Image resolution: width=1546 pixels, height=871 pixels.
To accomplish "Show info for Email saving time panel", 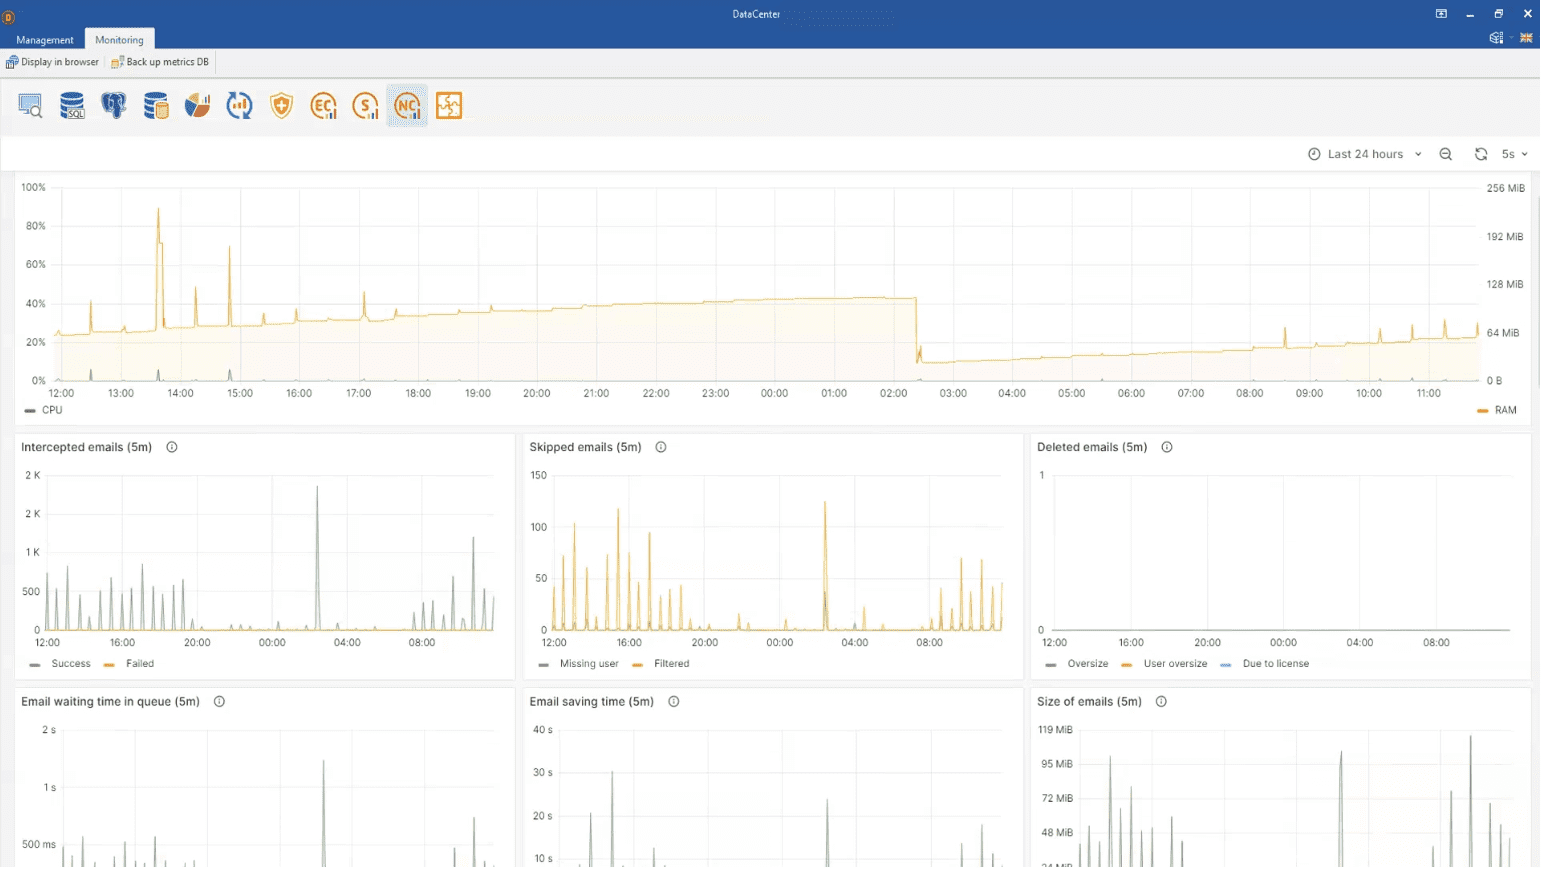I will (x=674, y=702).
